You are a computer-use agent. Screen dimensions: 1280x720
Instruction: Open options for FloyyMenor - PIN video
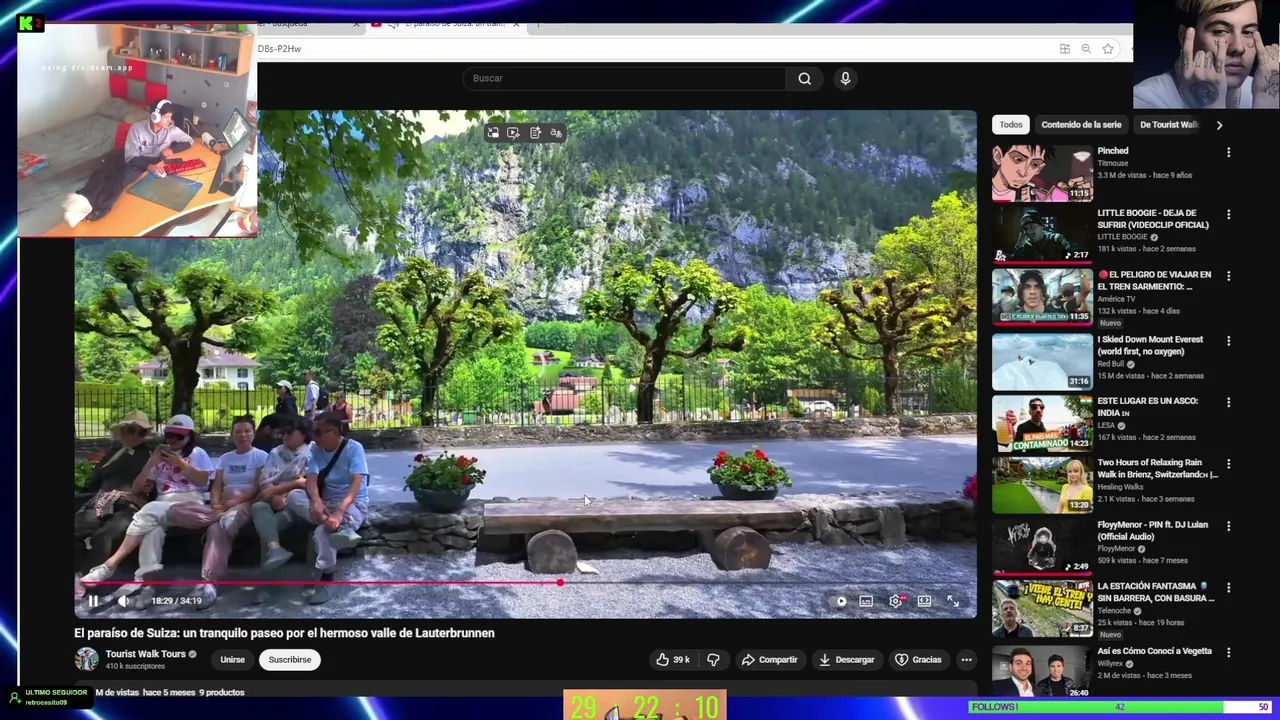pyautogui.click(x=1229, y=526)
